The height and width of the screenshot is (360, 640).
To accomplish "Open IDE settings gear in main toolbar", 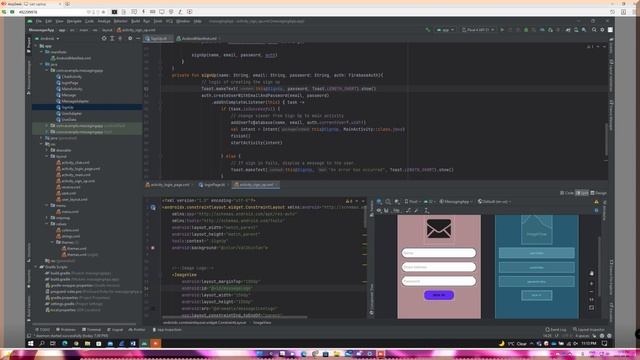I will pyautogui.click(x=602, y=30).
